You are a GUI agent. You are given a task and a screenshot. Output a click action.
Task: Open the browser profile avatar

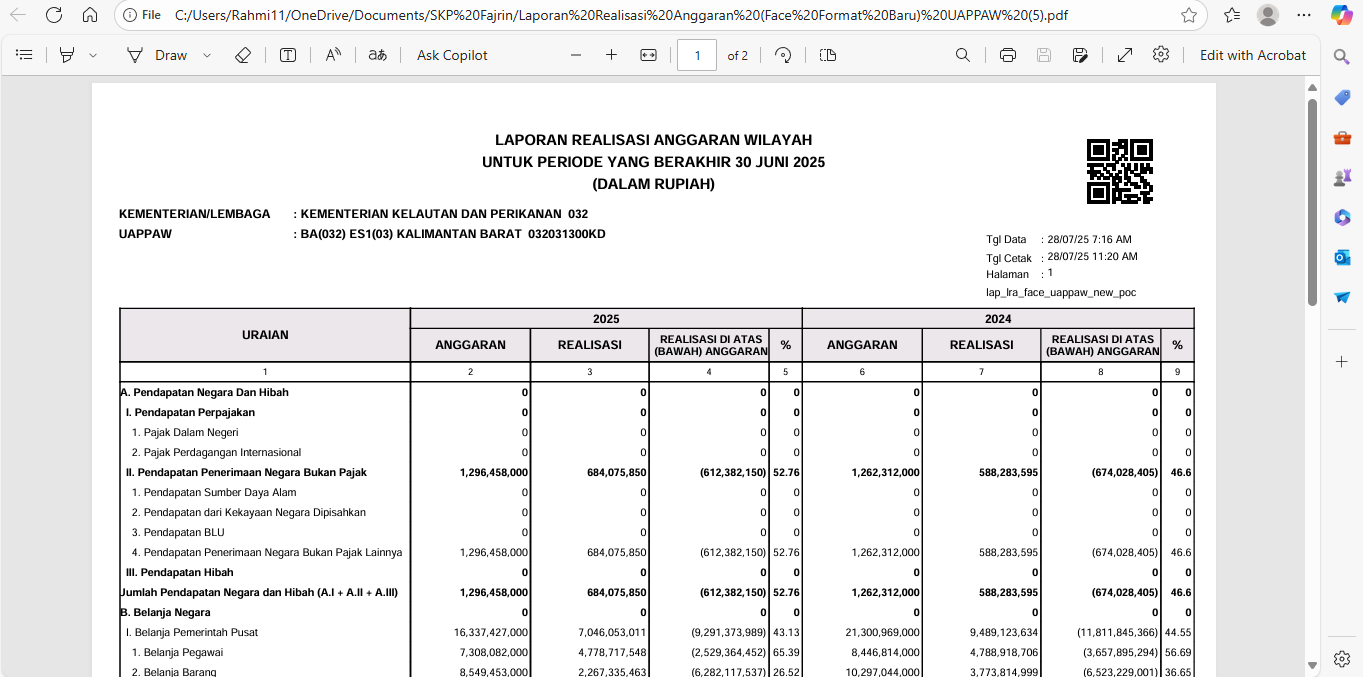point(1268,15)
